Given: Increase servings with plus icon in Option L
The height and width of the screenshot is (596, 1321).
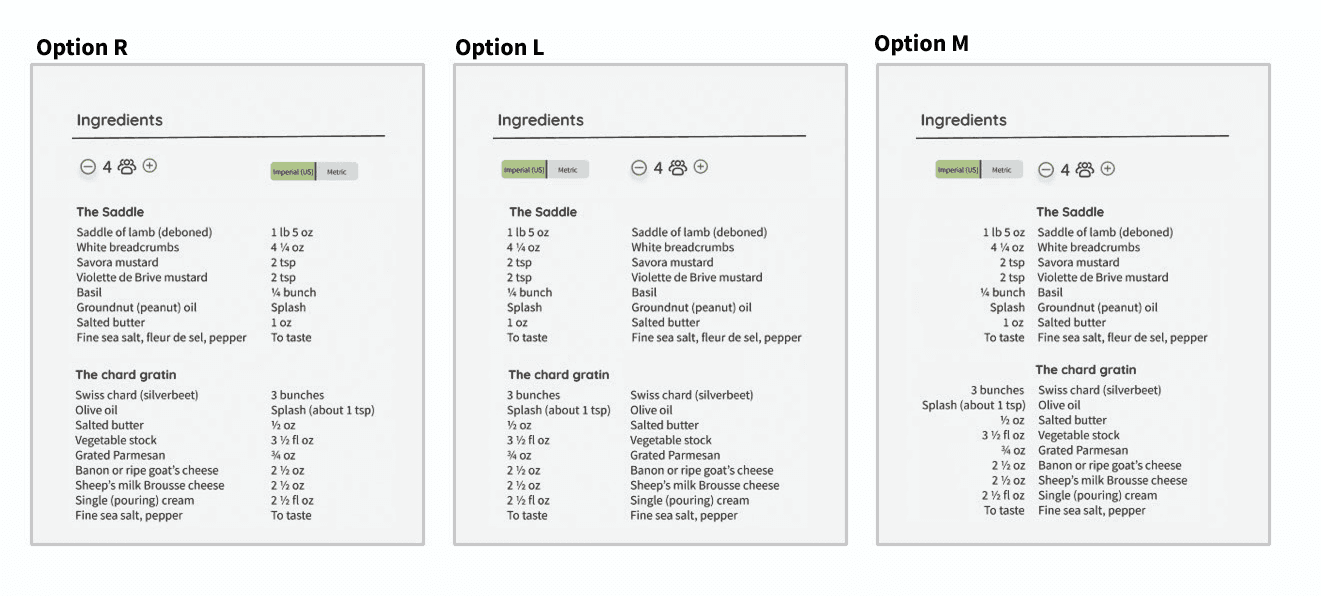Looking at the screenshot, I should 701,167.
